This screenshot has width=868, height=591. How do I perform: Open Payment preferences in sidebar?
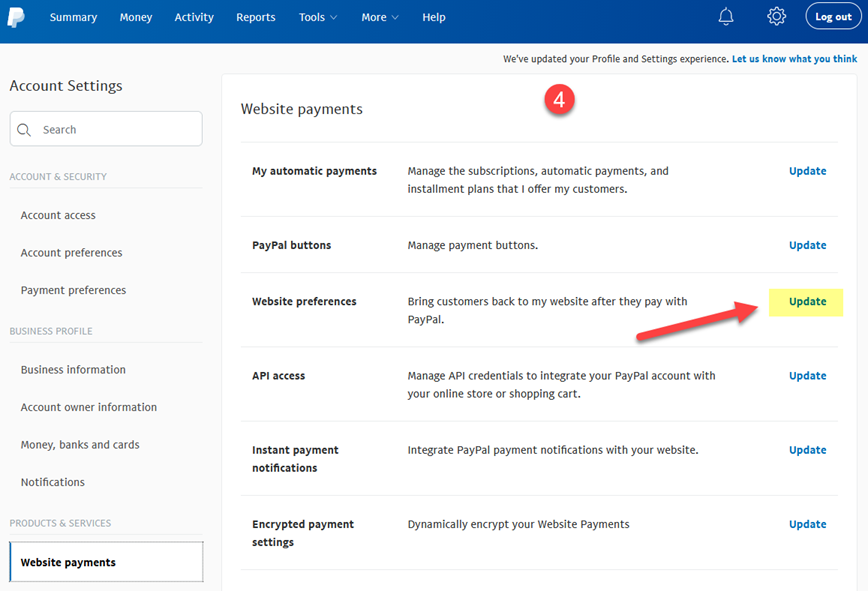coord(73,291)
